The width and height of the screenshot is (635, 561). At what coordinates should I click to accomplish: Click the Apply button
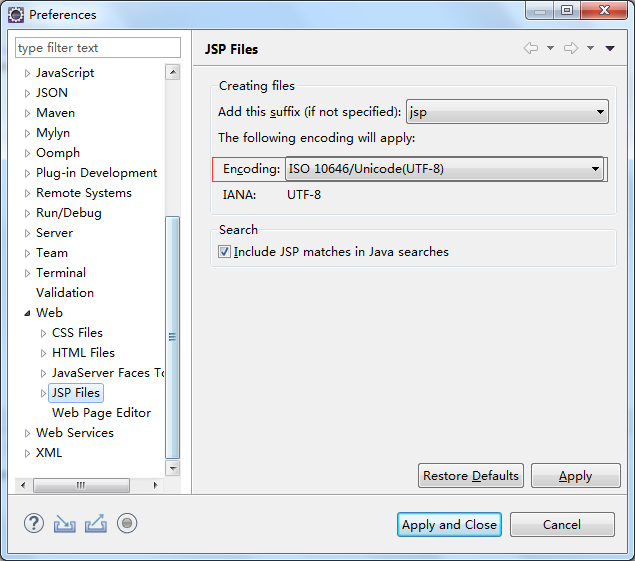pos(575,476)
